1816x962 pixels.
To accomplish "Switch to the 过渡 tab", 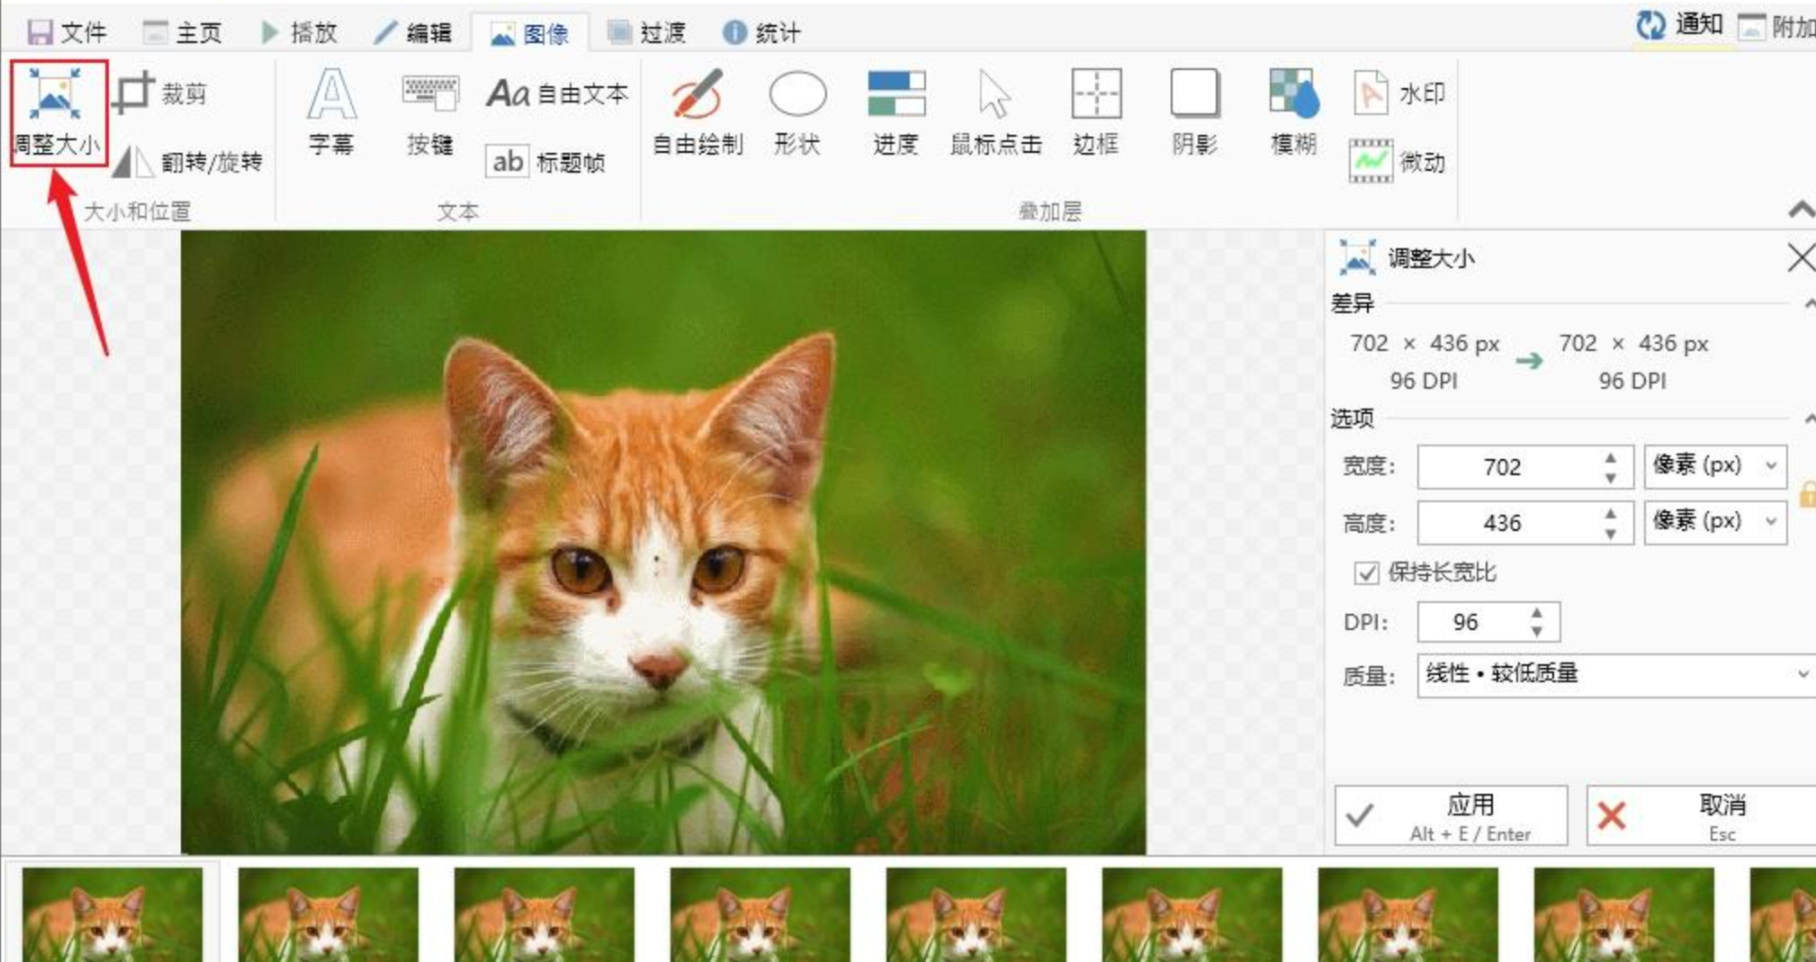I will [x=646, y=32].
